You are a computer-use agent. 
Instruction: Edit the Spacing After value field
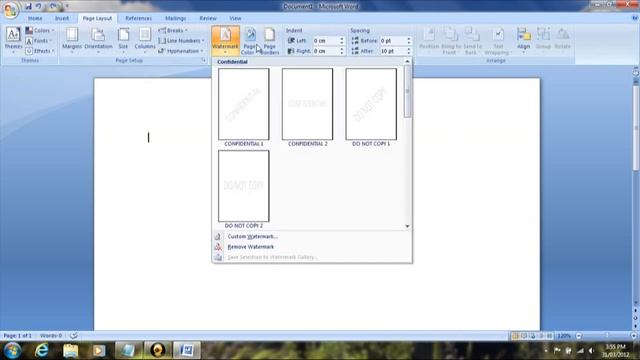(393, 51)
